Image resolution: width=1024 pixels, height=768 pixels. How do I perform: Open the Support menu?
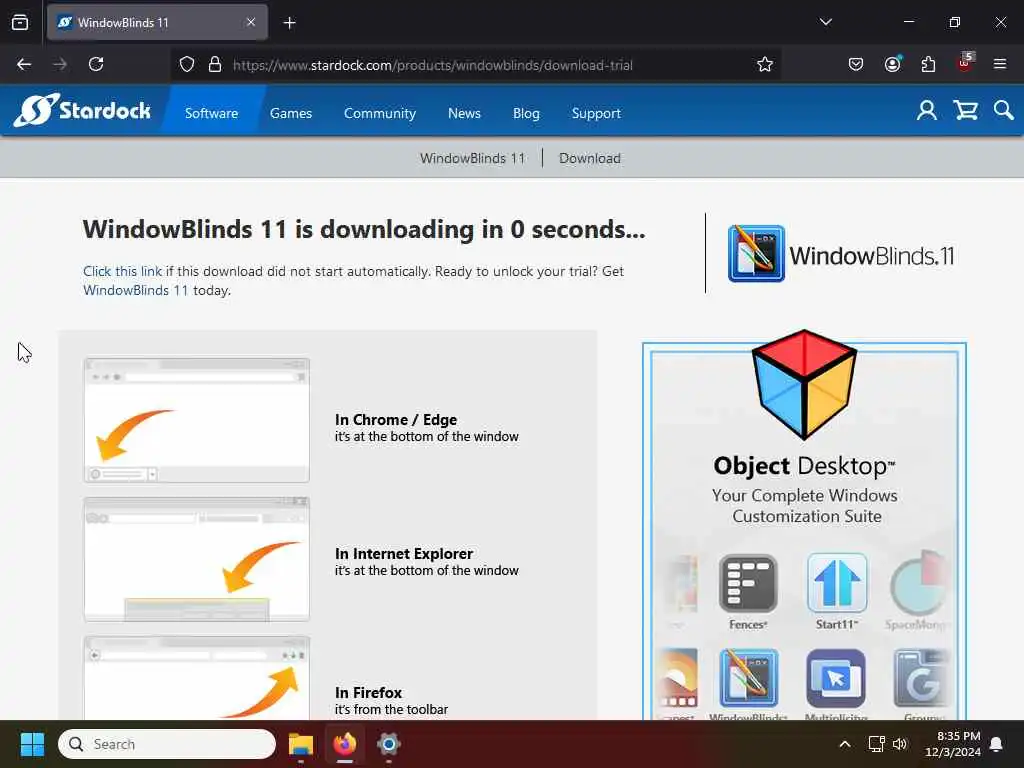[596, 113]
